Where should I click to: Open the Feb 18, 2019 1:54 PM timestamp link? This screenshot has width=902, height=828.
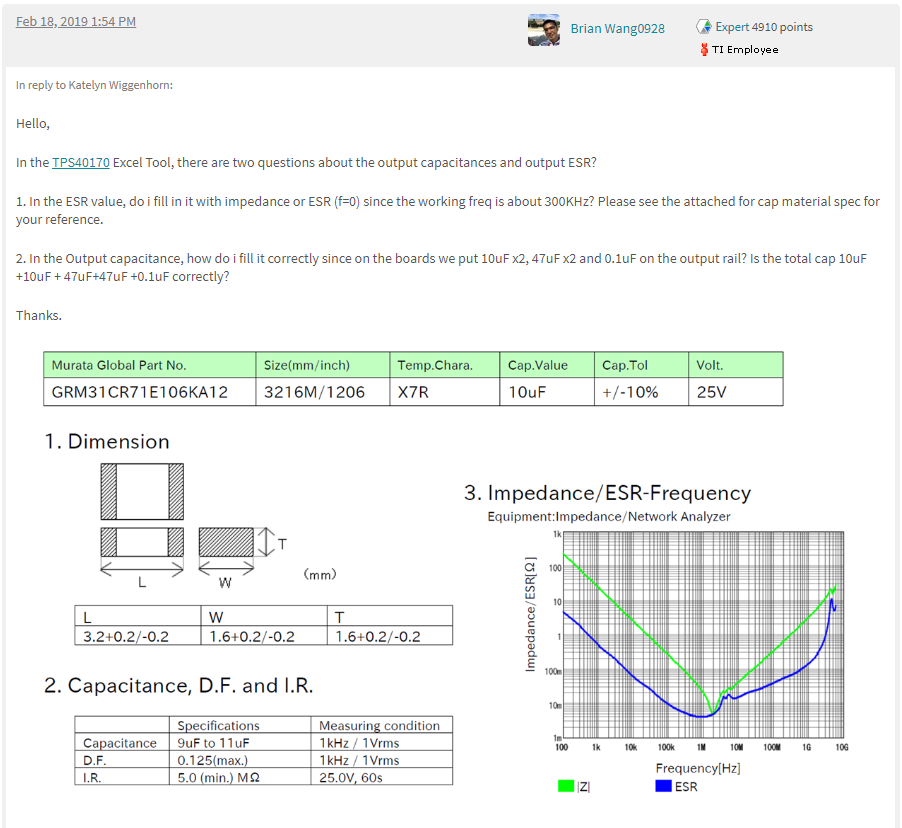click(x=76, y=21)
